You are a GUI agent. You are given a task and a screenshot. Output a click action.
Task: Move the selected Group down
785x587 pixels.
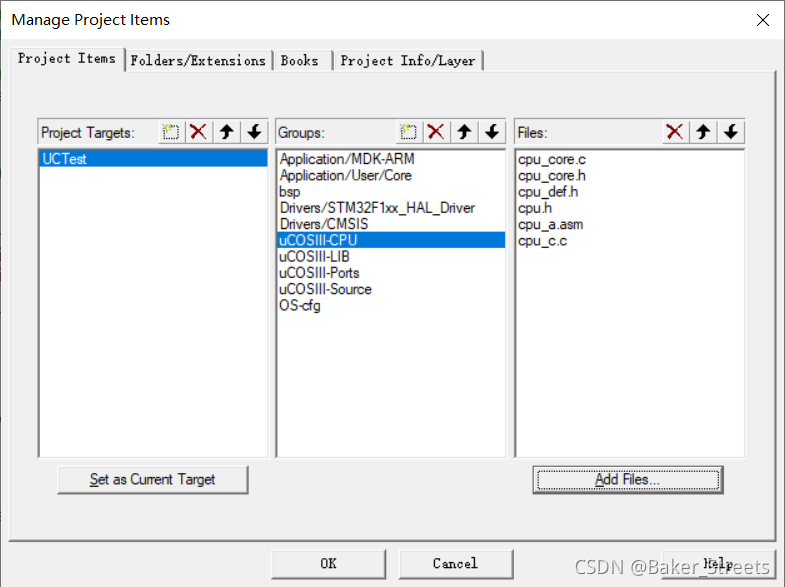coord(492,132)
